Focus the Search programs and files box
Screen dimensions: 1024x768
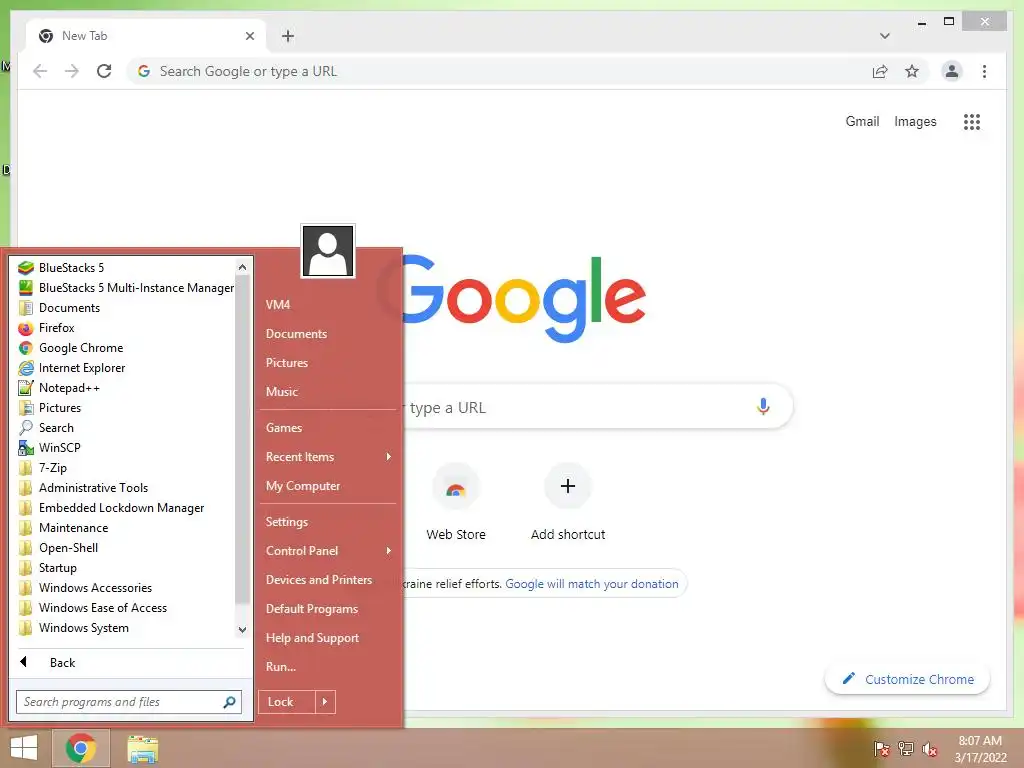point(129,702)
